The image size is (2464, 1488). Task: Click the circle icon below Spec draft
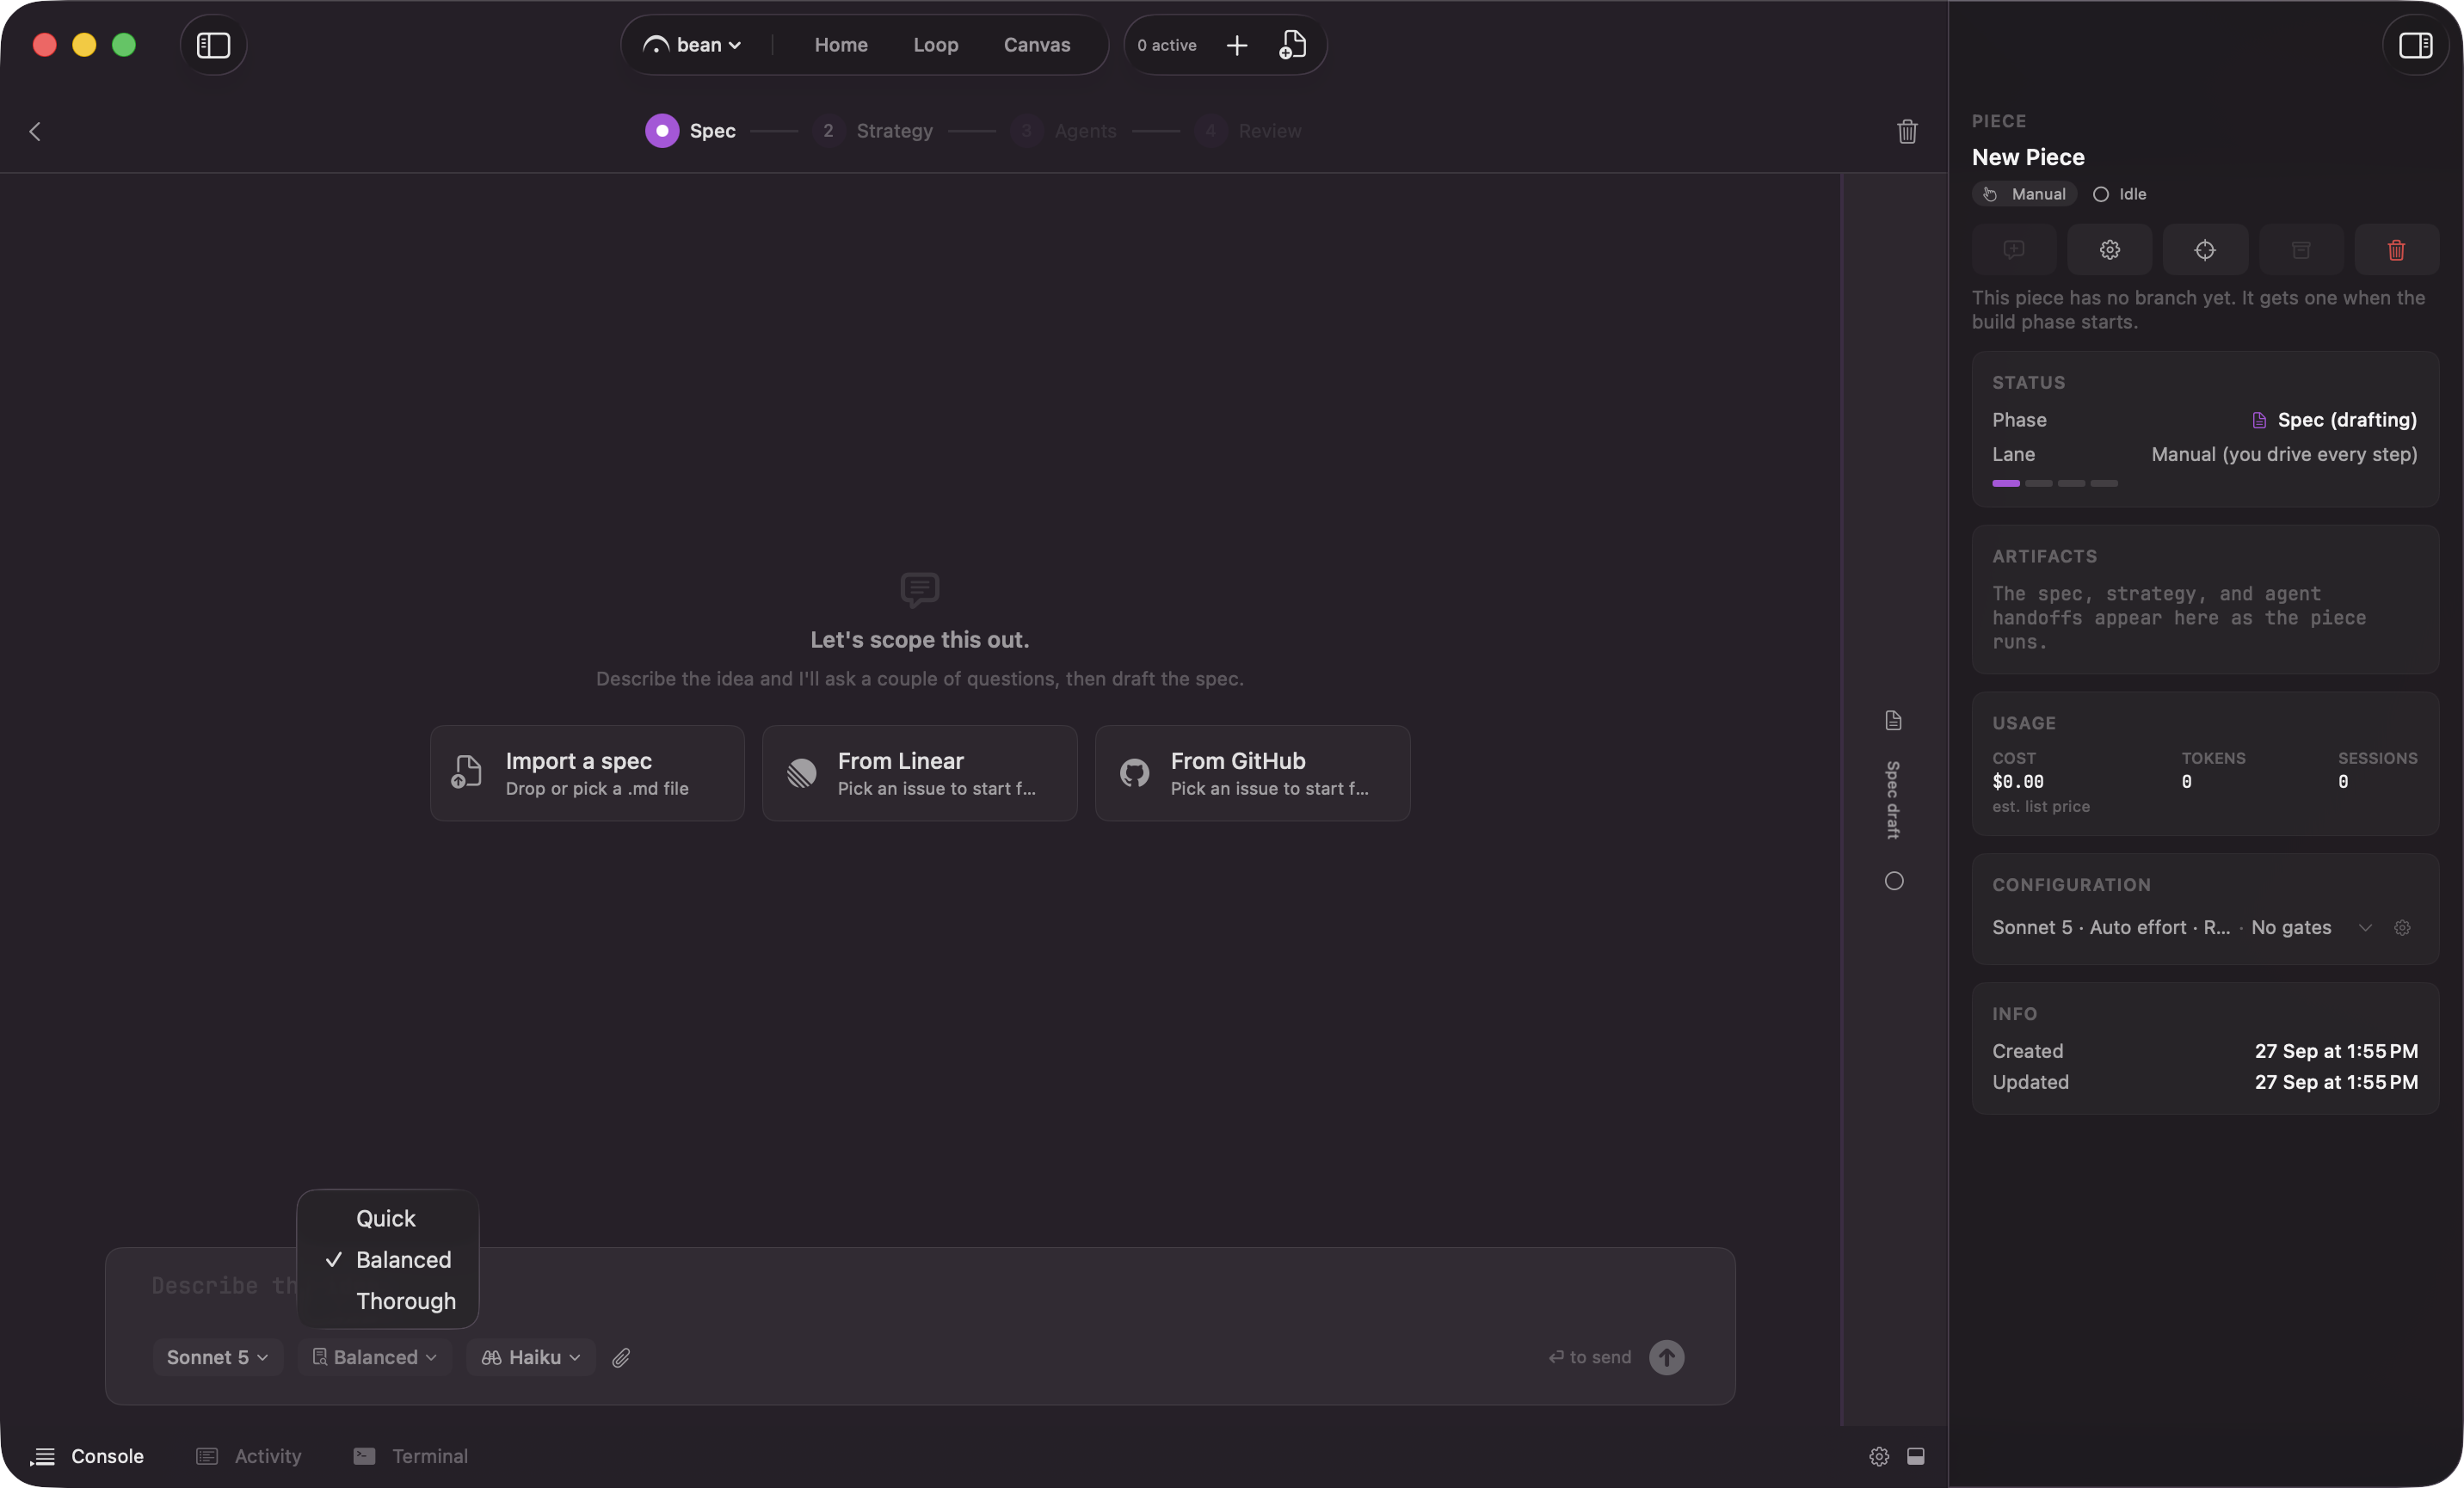point(1893,880)
